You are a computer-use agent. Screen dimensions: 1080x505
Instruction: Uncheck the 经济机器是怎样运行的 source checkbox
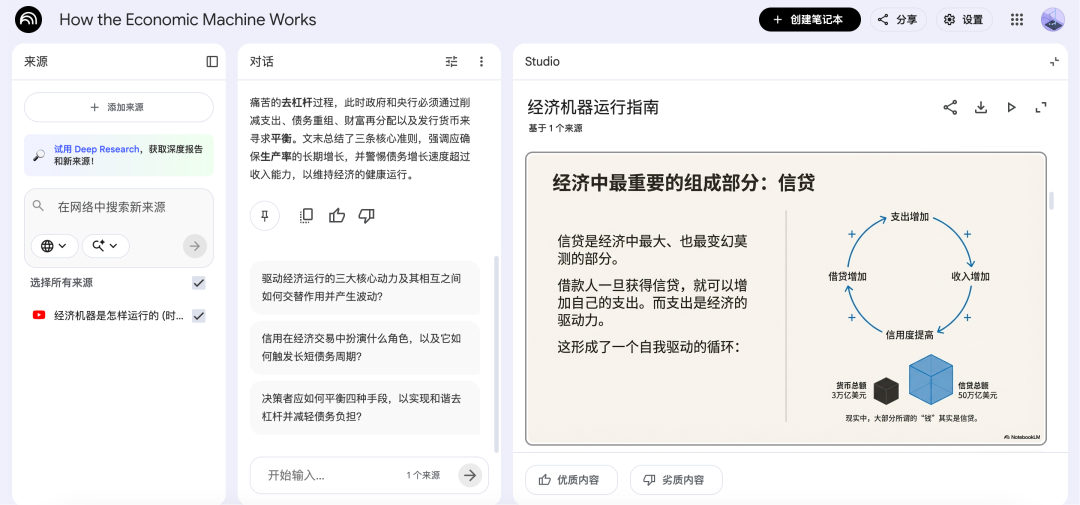[x=199, y=316]
